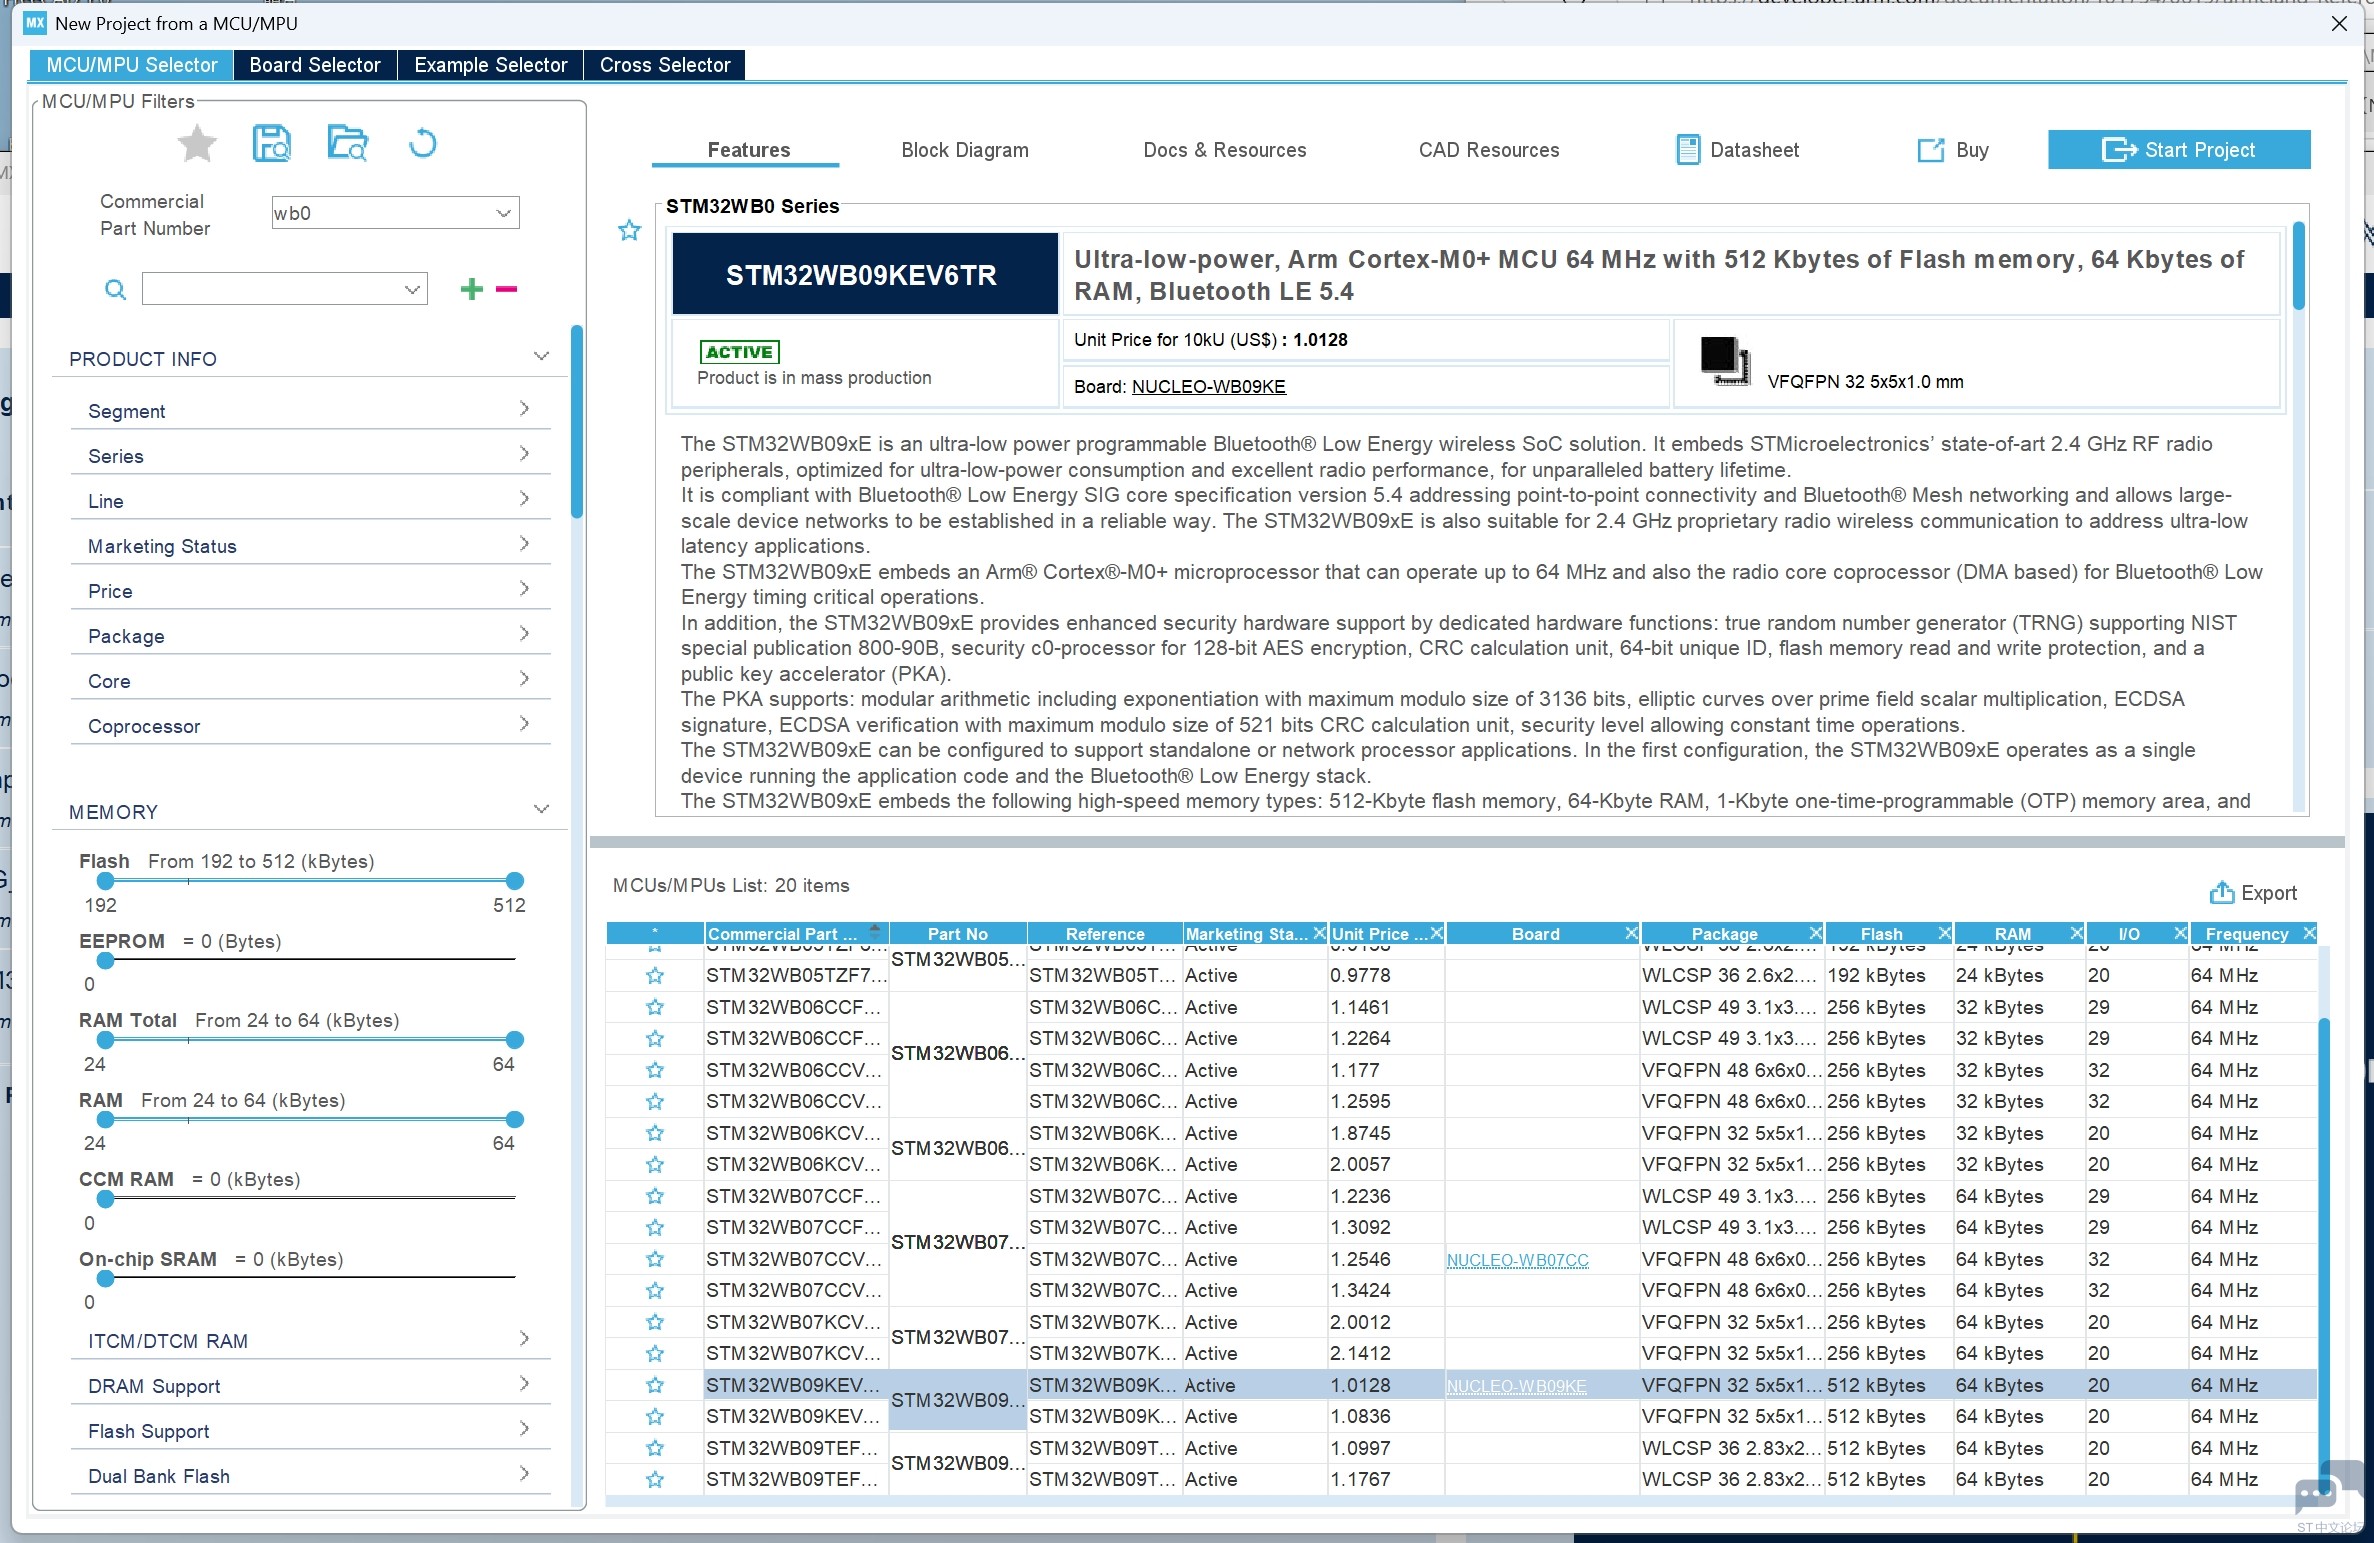Remove the Package column with its X

(1816, 933)
